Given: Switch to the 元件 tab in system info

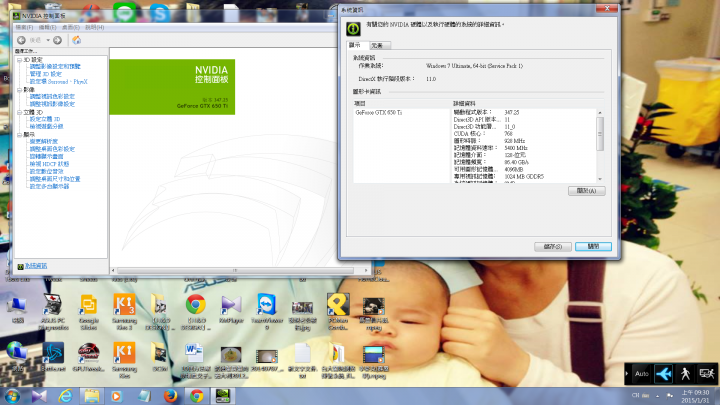Looking at the screenshot, I should tap(379, 45).
